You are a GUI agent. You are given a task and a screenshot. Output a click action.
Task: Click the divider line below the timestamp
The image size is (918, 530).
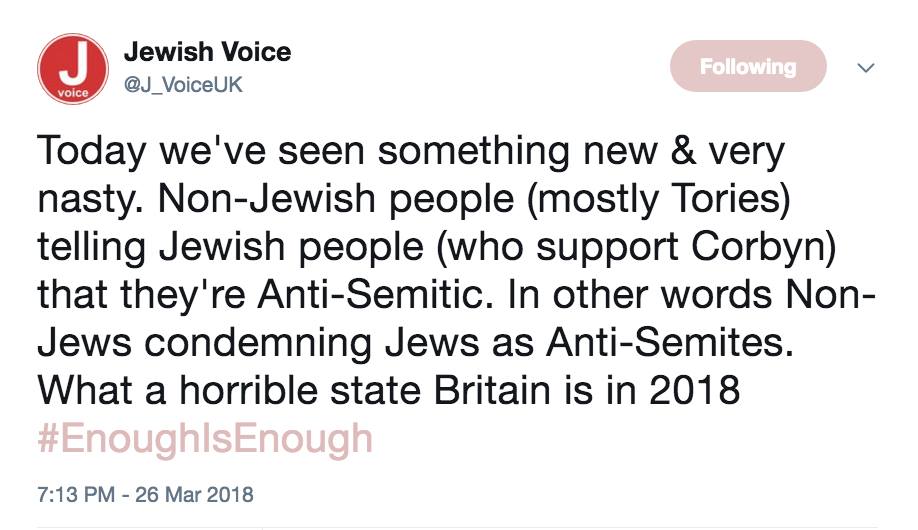tap(457, 527)
